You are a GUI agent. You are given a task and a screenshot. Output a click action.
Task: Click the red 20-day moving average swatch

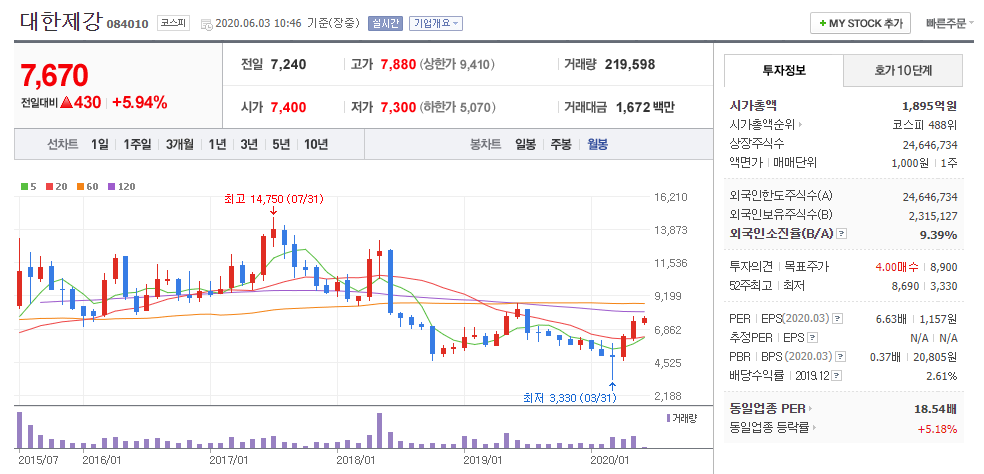48,186
